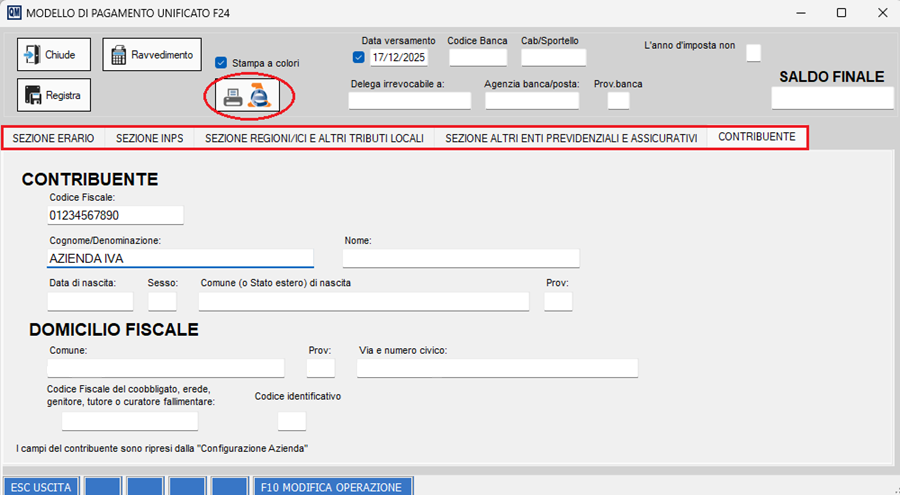This screenshot has height=495, width=900.
Task: Open the Sezione Erario tab
Action: tap(53, 138)
